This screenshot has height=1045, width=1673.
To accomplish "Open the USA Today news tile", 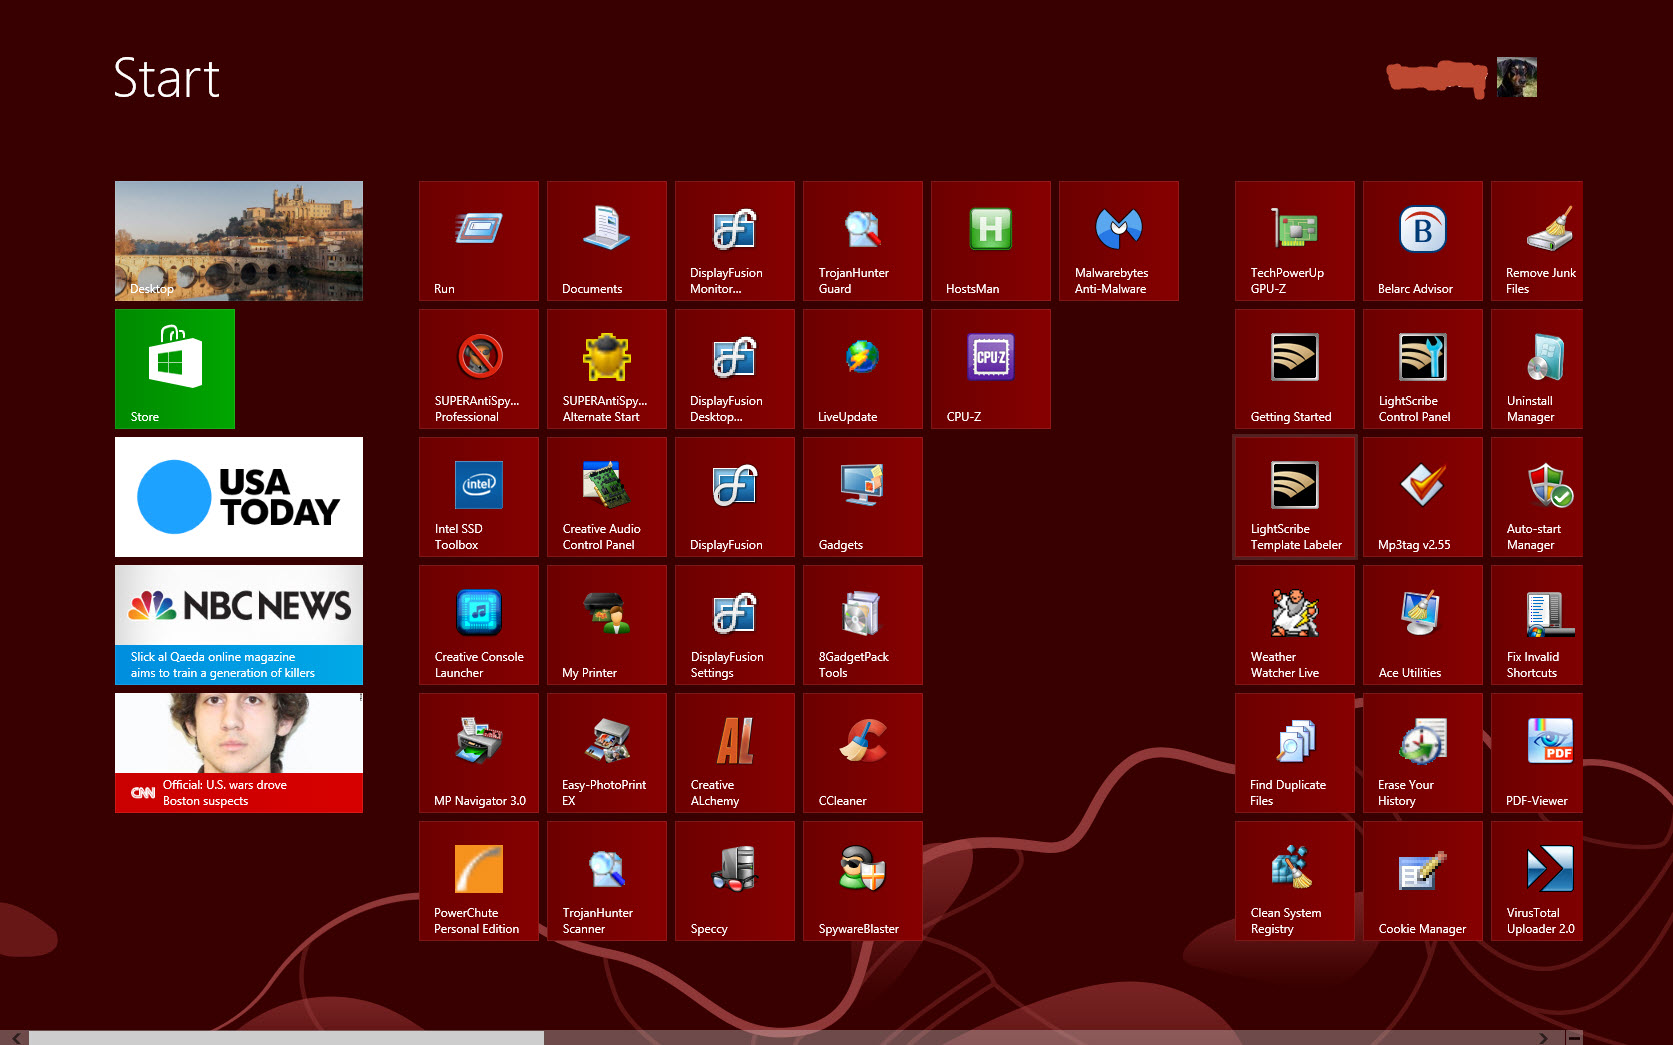I will tap(239, 497).
